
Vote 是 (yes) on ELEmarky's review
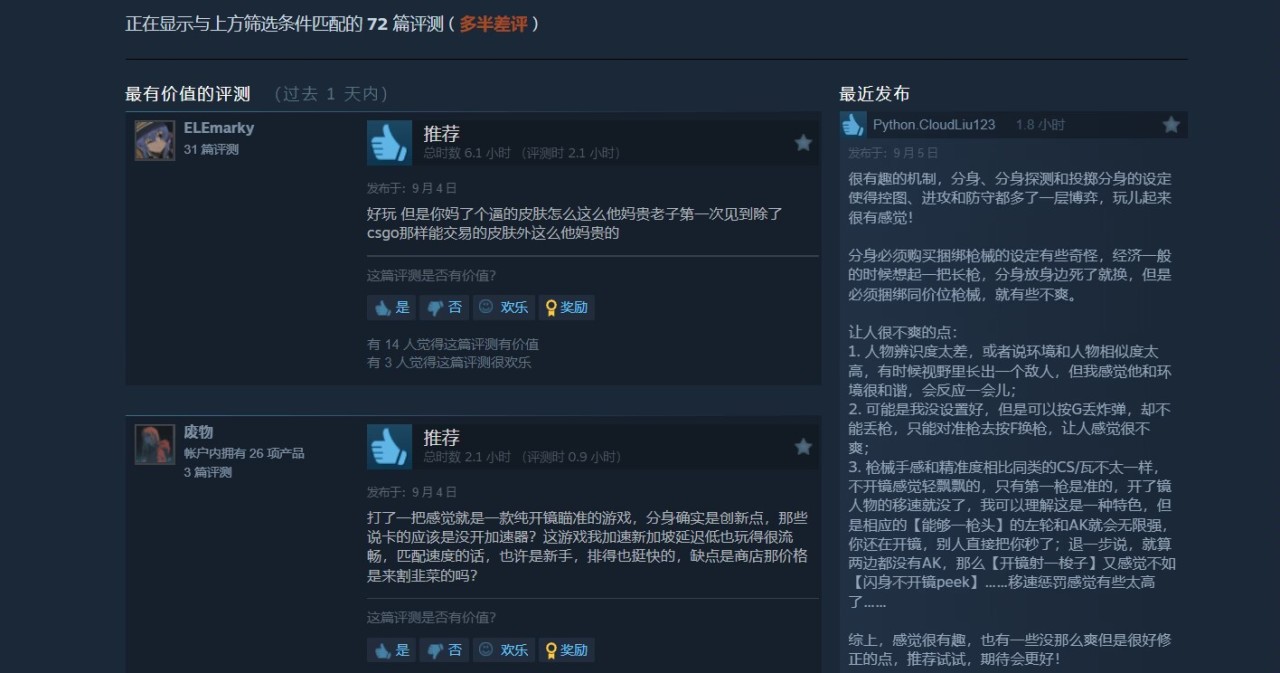[391, 307]
